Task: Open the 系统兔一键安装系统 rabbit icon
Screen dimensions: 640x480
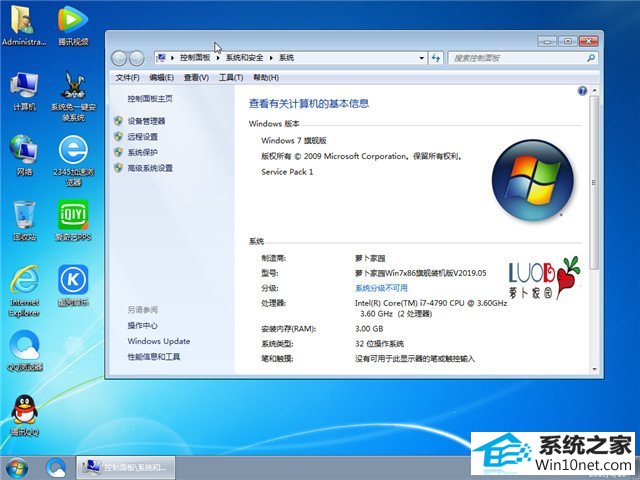Action: point(73,96)
